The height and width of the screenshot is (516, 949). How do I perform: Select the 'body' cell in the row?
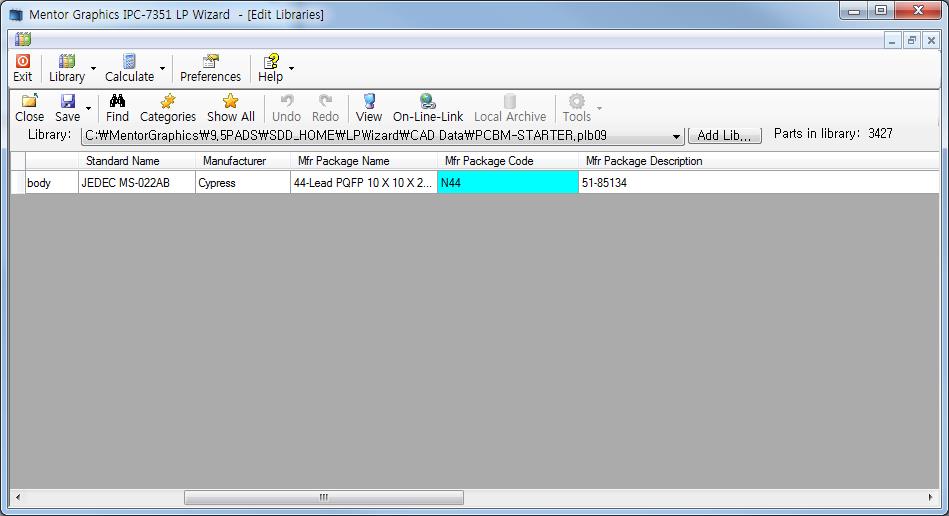click(x=51, y=183)
